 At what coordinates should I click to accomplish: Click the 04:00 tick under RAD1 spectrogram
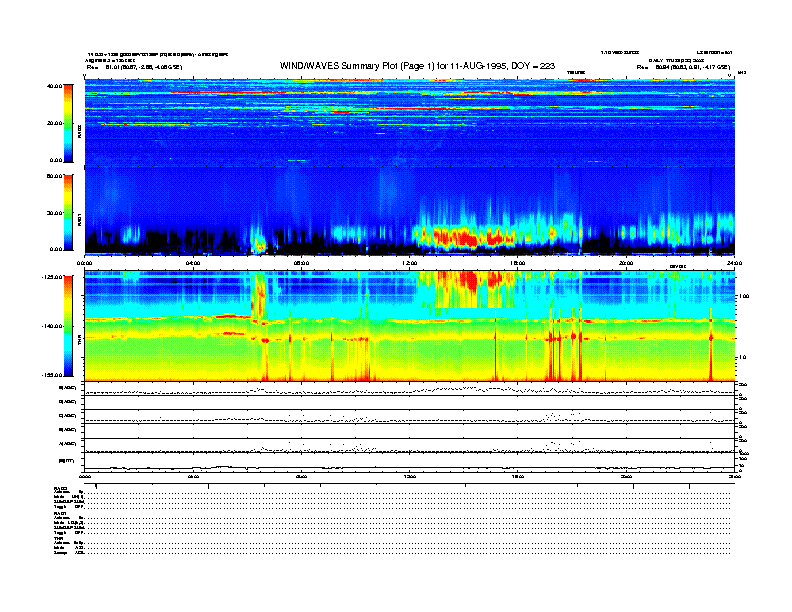(193, 263)
